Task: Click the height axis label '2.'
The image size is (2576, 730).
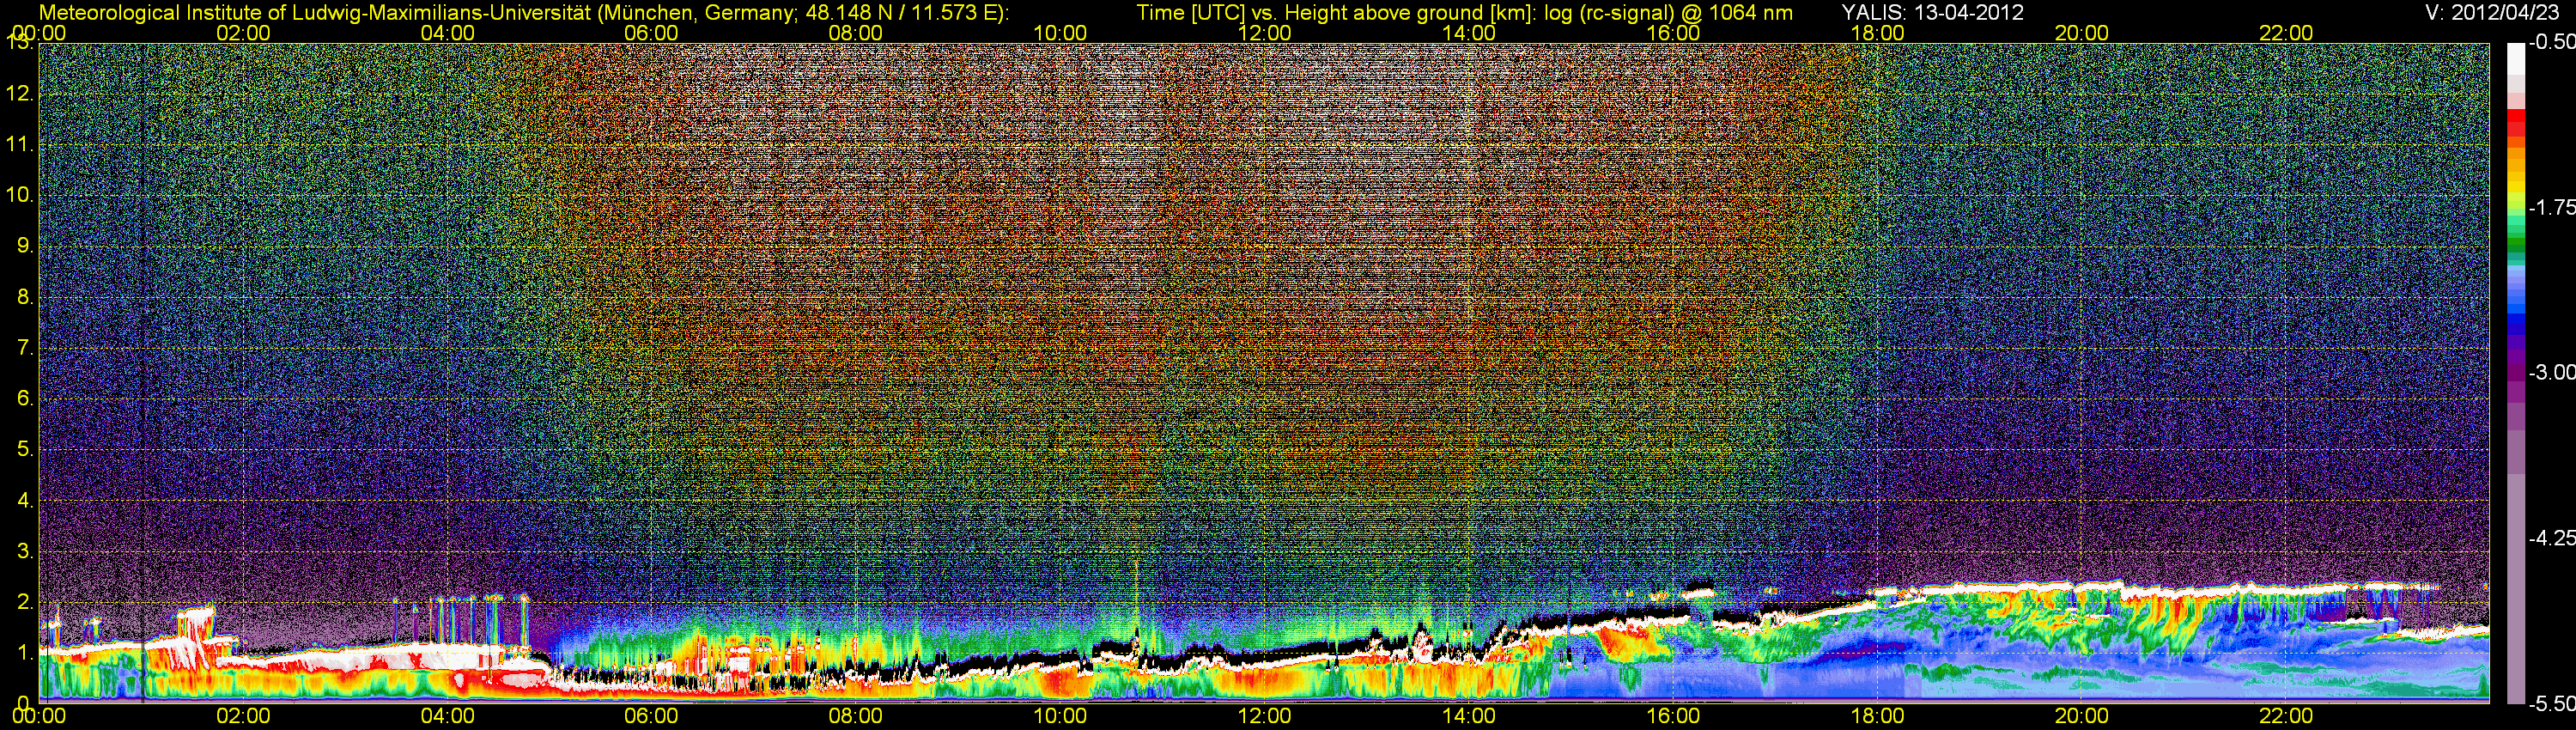Action: pos(25,601)
